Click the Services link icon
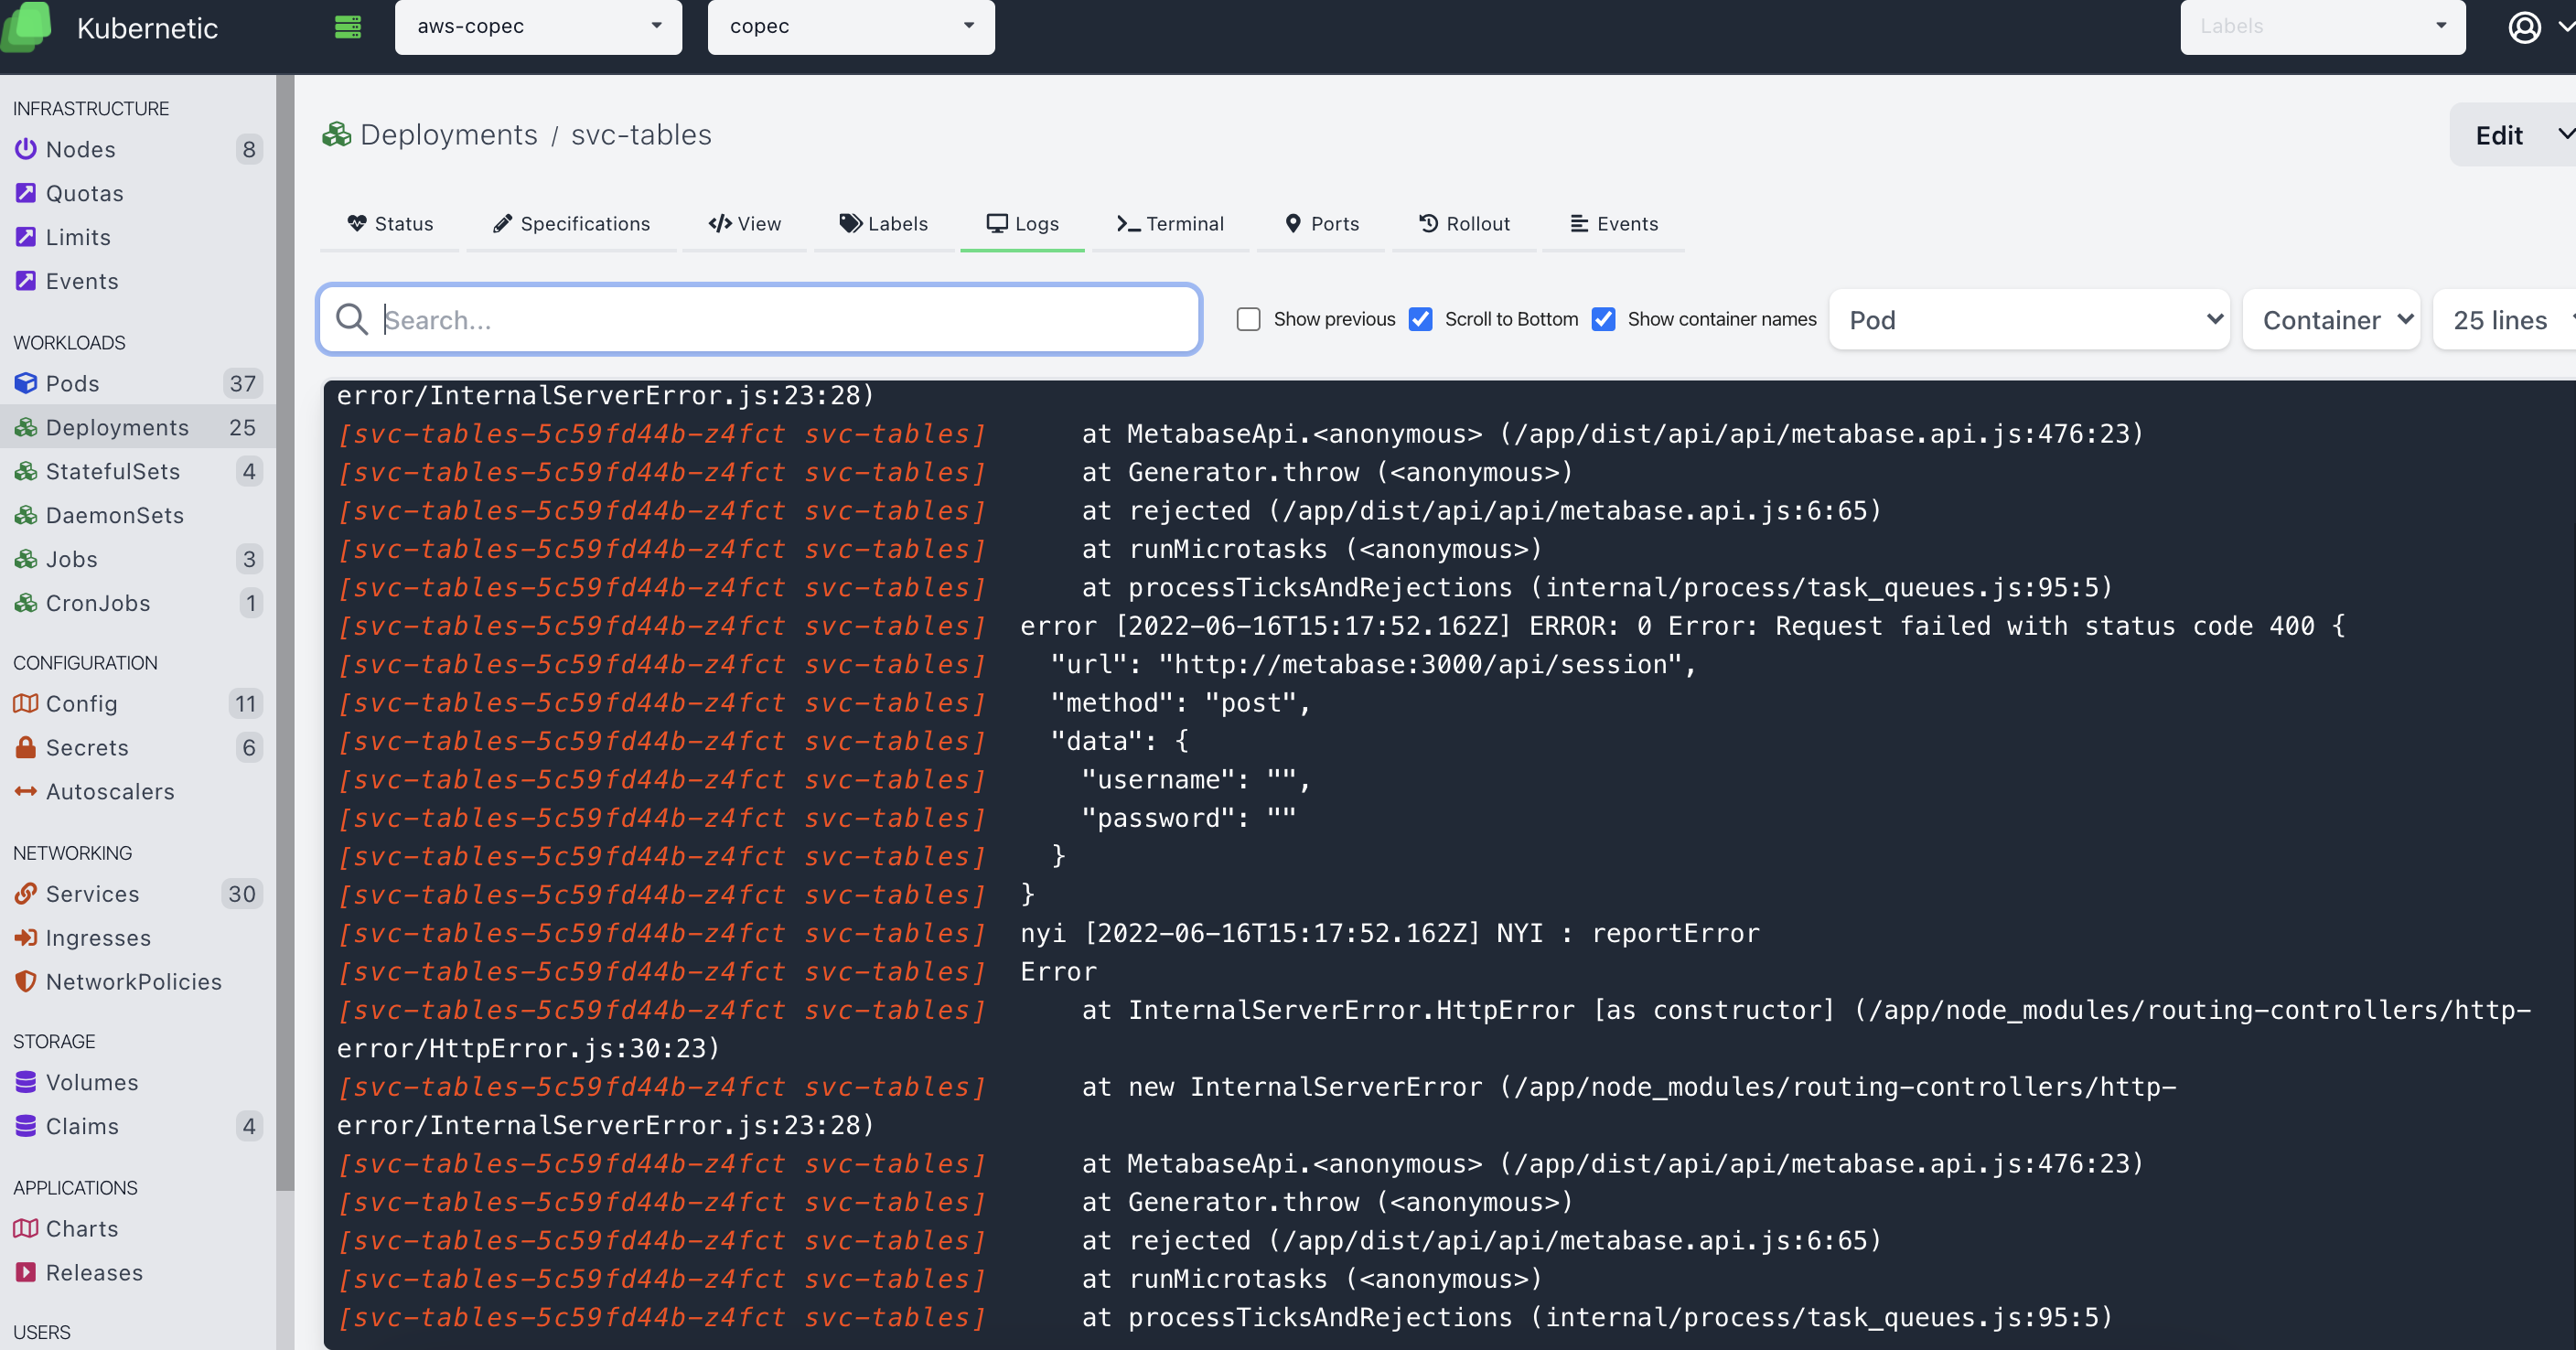The height and width of the screenshot is (1350, 2576). click(26, 894)
